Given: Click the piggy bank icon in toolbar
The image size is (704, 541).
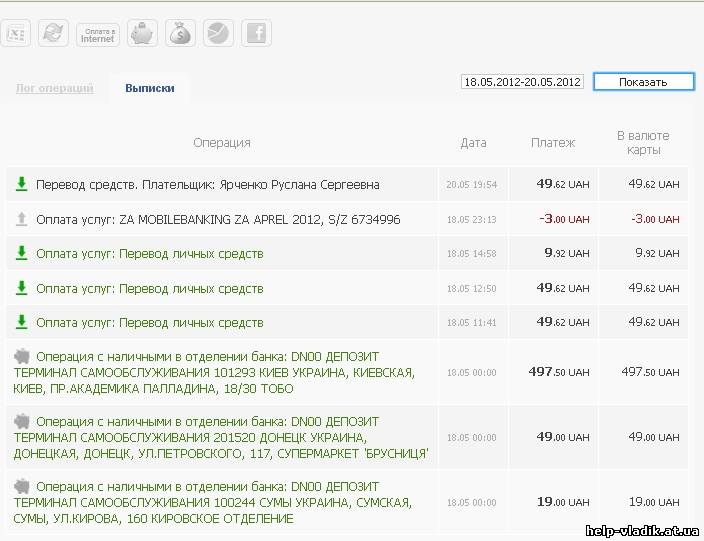Looking at the screenshot, I should click(x=143, y=34).
